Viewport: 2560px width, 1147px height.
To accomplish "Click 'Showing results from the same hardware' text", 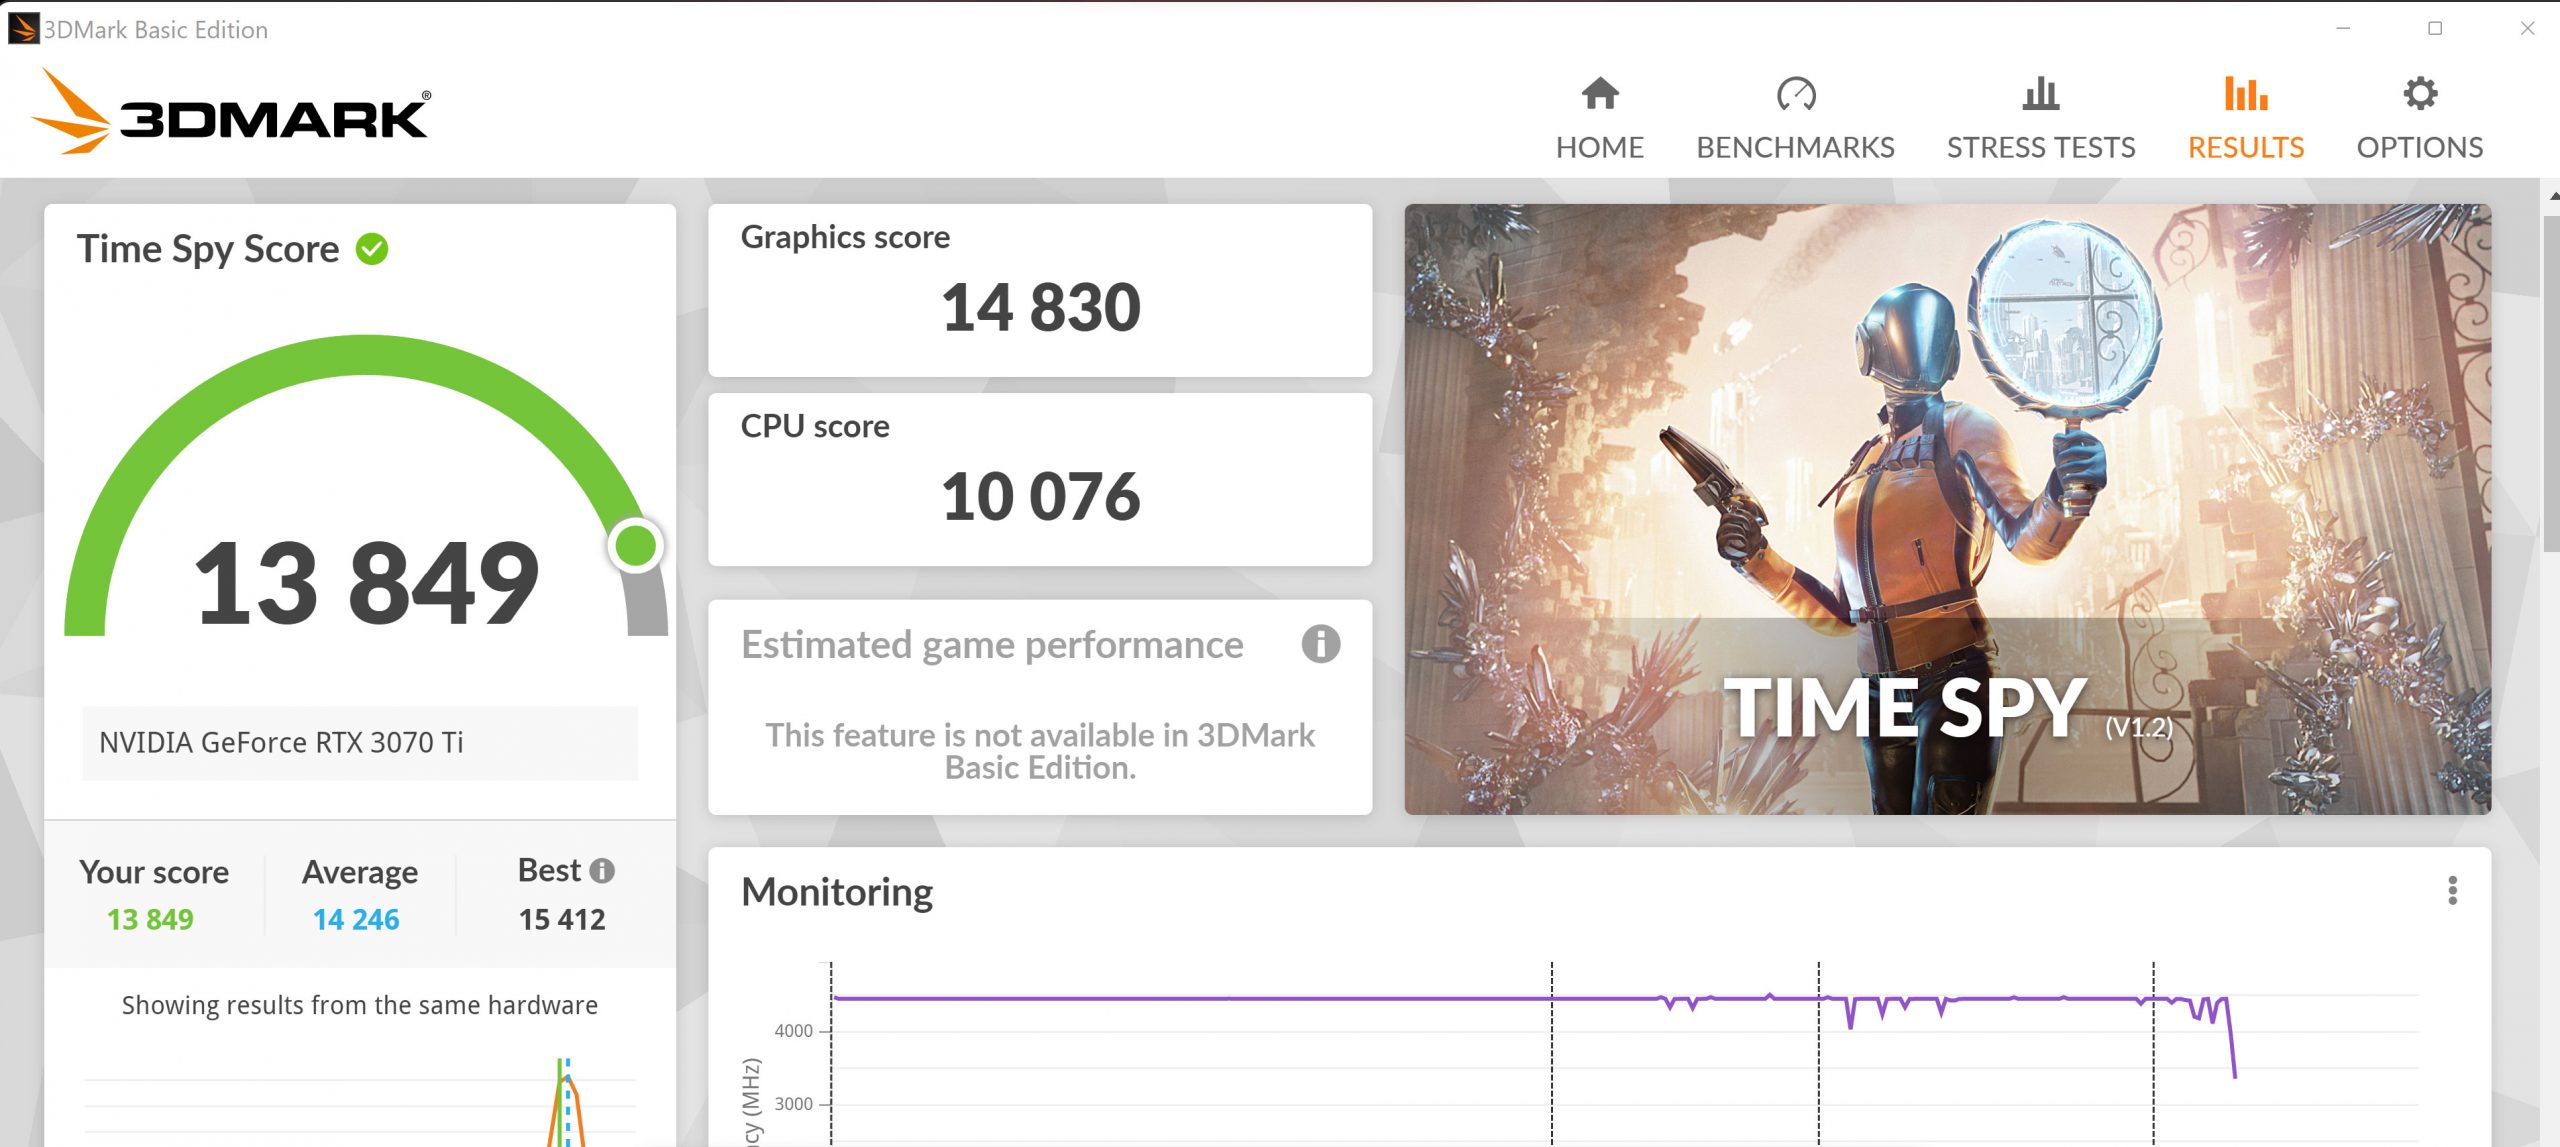I will coord(360,1005).
